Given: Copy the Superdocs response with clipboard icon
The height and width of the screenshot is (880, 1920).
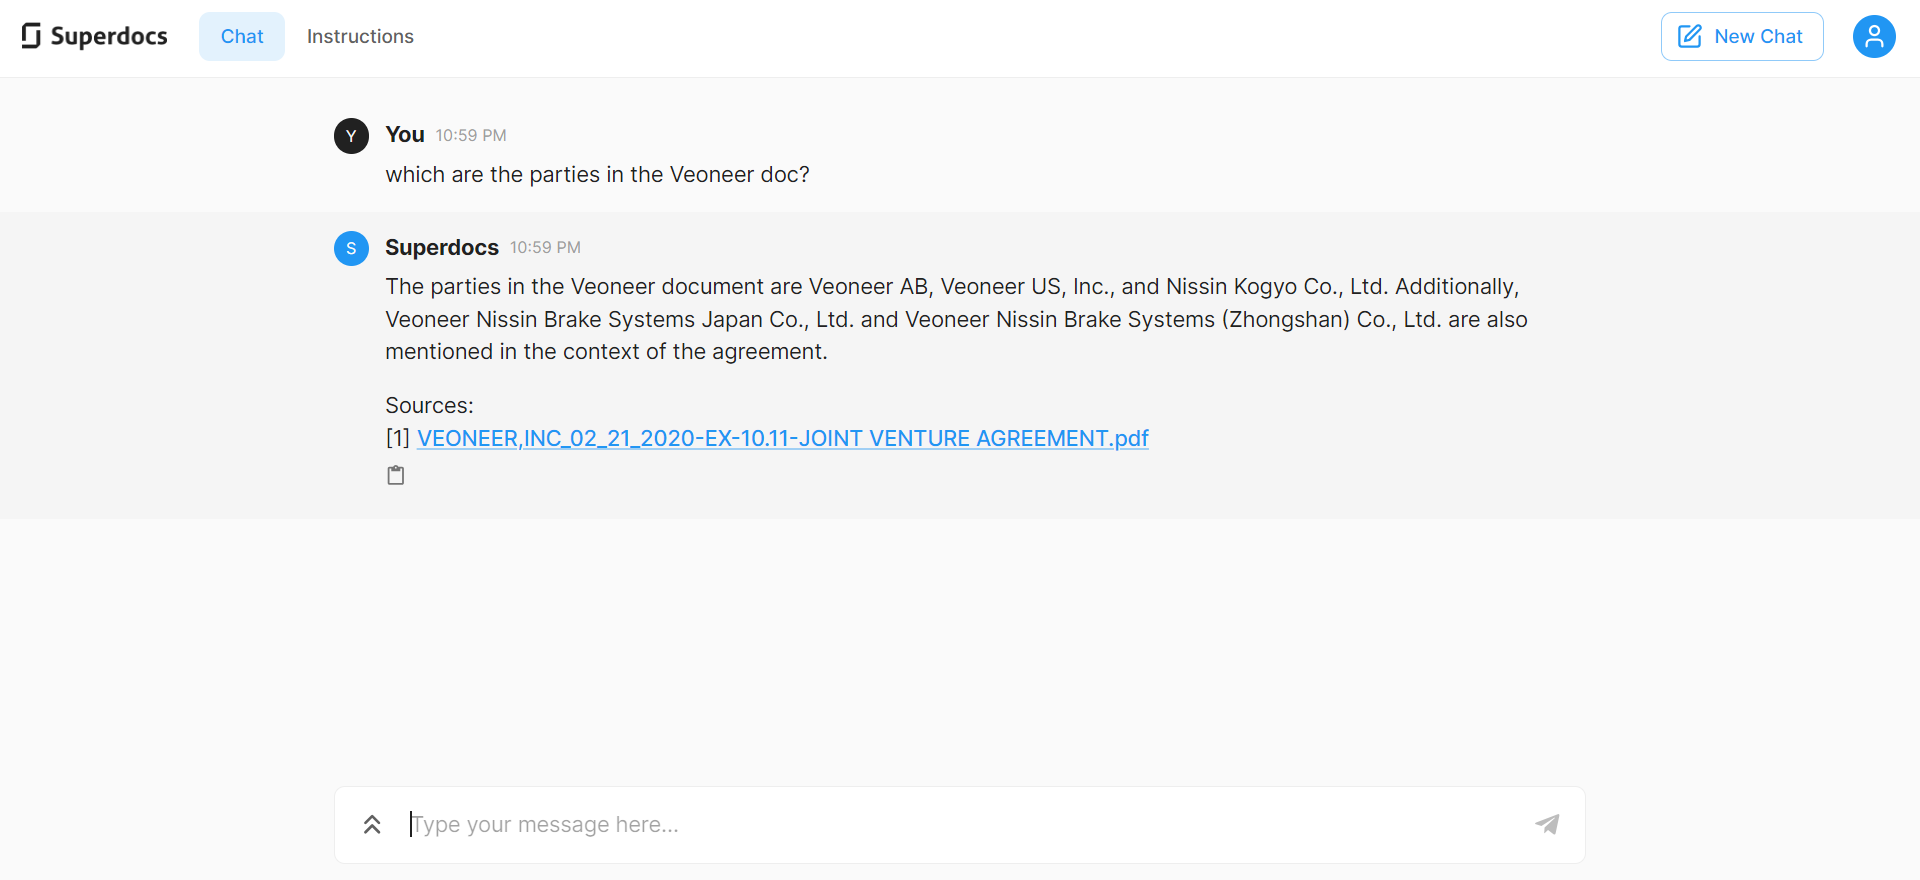Looking at the screenshot, I should pos(396,475).
